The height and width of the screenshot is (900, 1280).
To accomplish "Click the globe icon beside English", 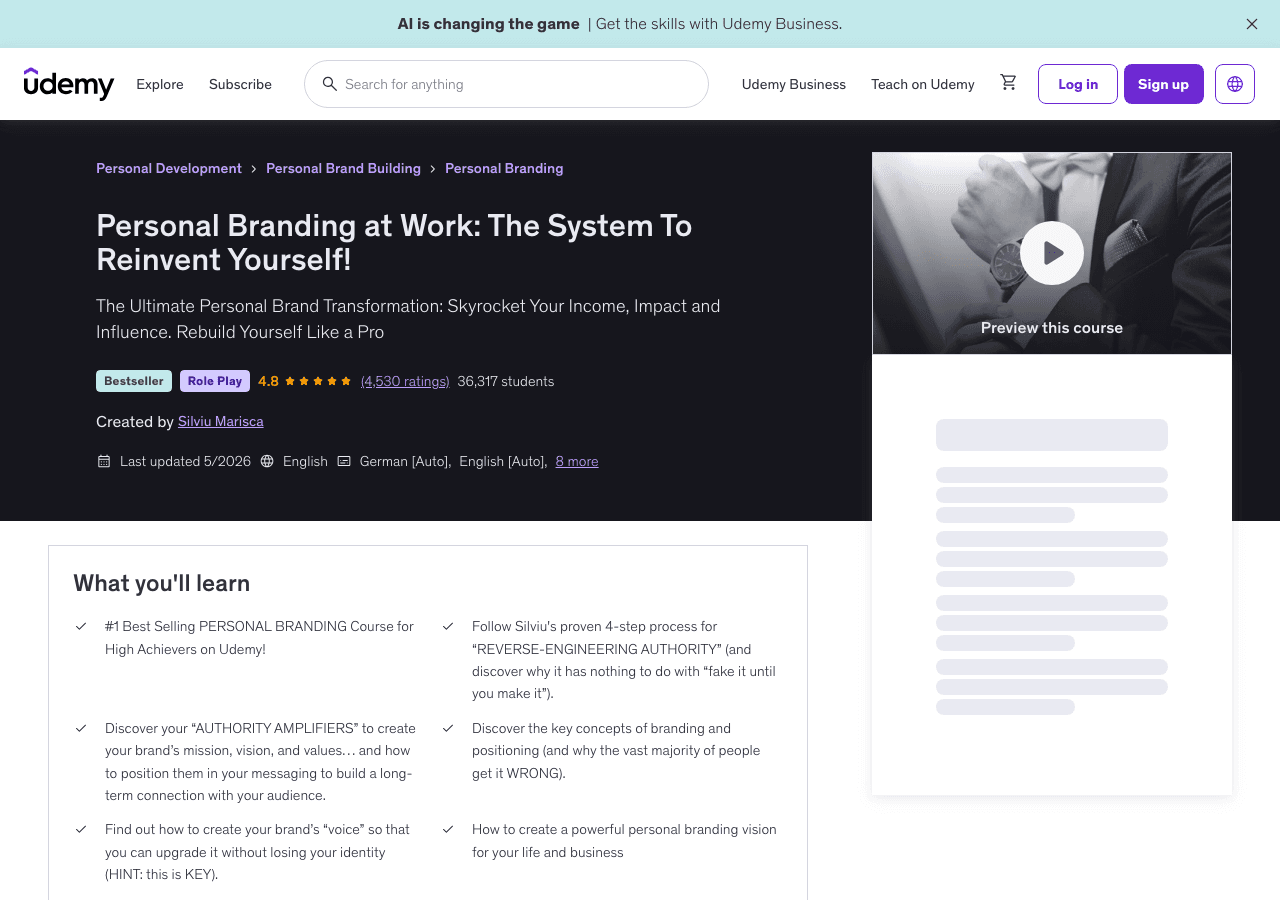I will click(x=267, y=461).
